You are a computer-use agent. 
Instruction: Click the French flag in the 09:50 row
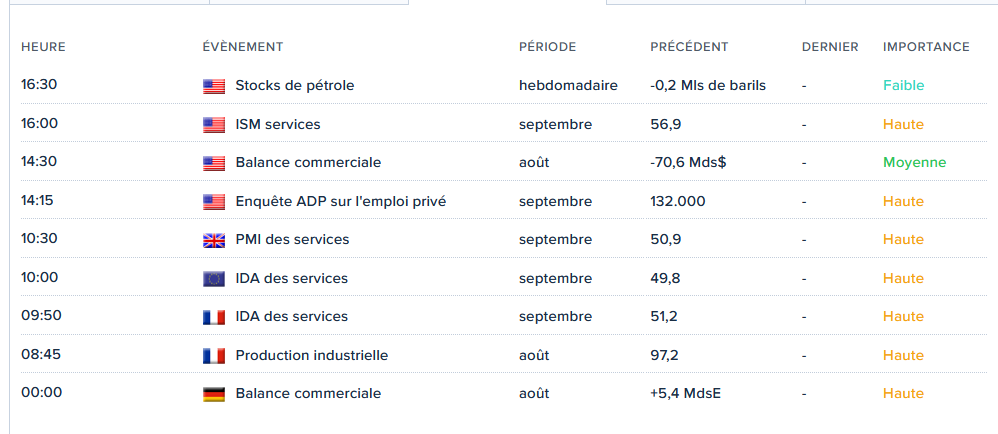214,317
